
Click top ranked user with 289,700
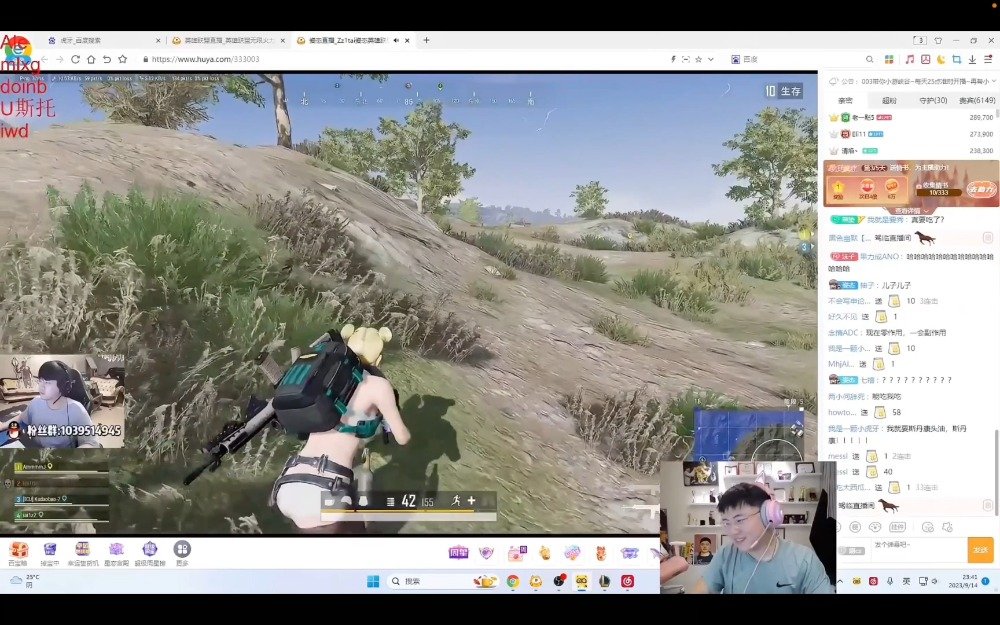coord(911,117)
